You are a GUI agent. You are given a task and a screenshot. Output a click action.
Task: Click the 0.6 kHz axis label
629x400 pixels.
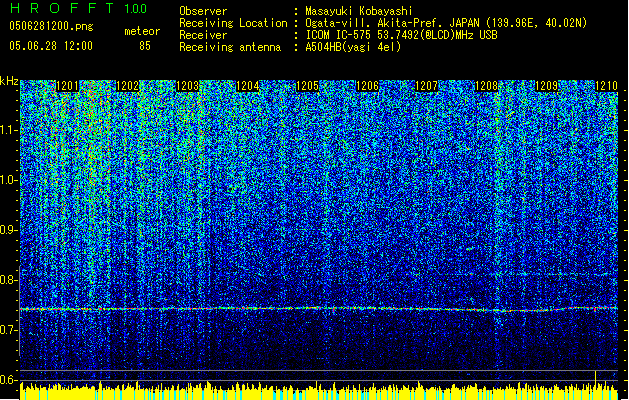click(x=8, y=380)
